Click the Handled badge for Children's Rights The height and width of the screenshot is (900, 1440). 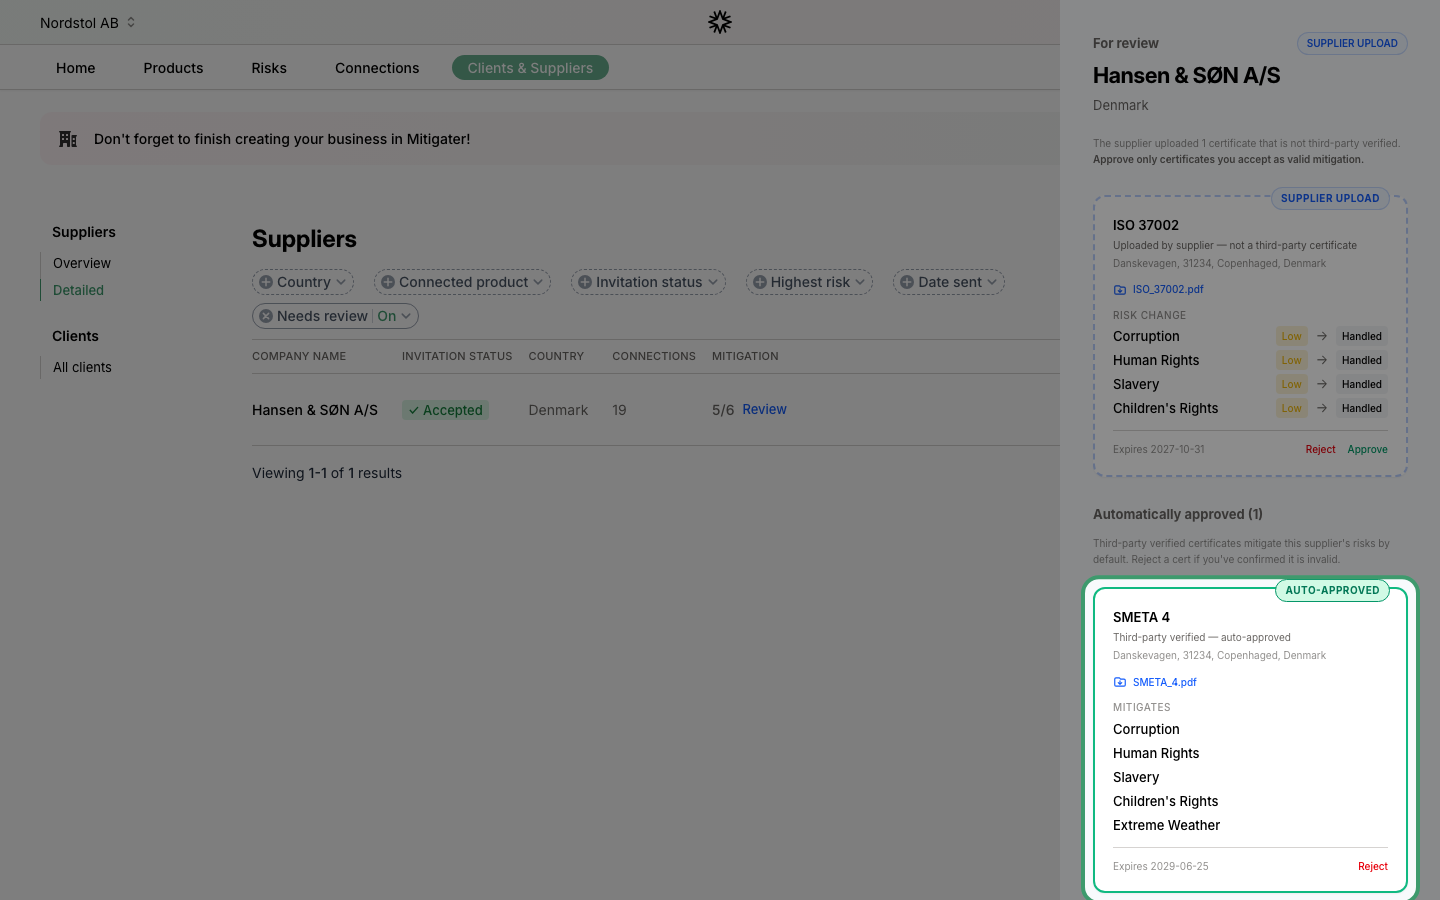click(1362, 408)
